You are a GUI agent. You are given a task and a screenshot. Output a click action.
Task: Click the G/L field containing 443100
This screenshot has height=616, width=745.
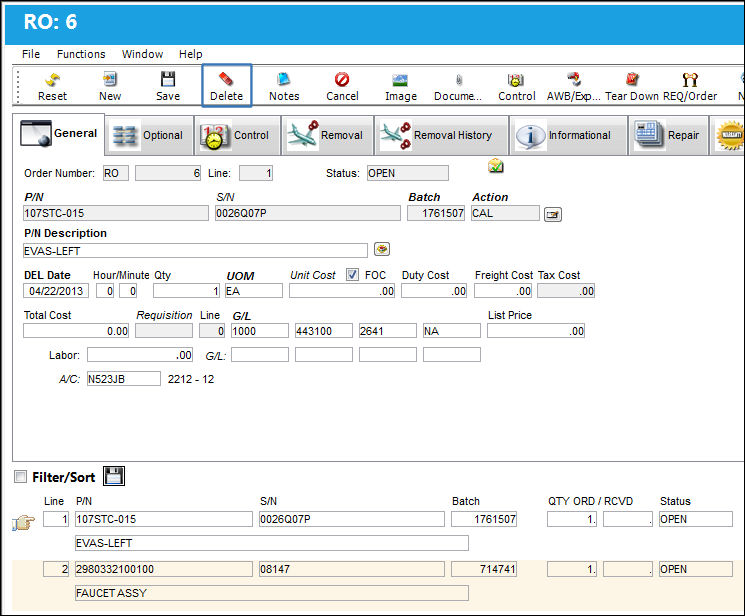click(324, 331)
